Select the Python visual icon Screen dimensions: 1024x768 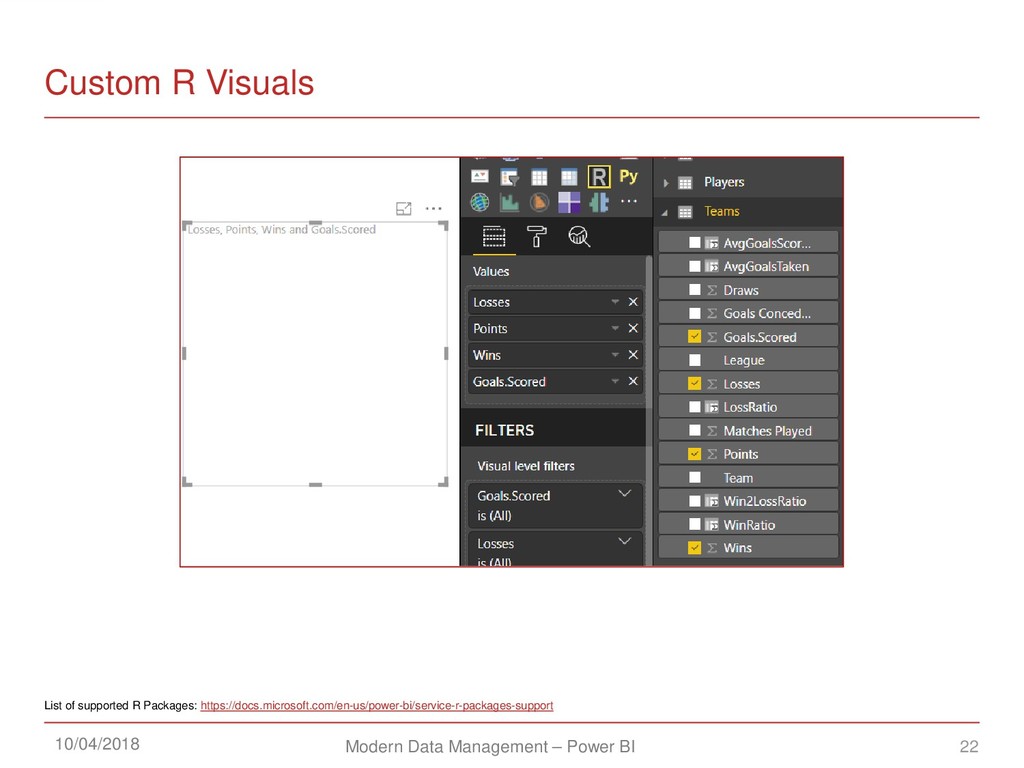tap(628, 176)
